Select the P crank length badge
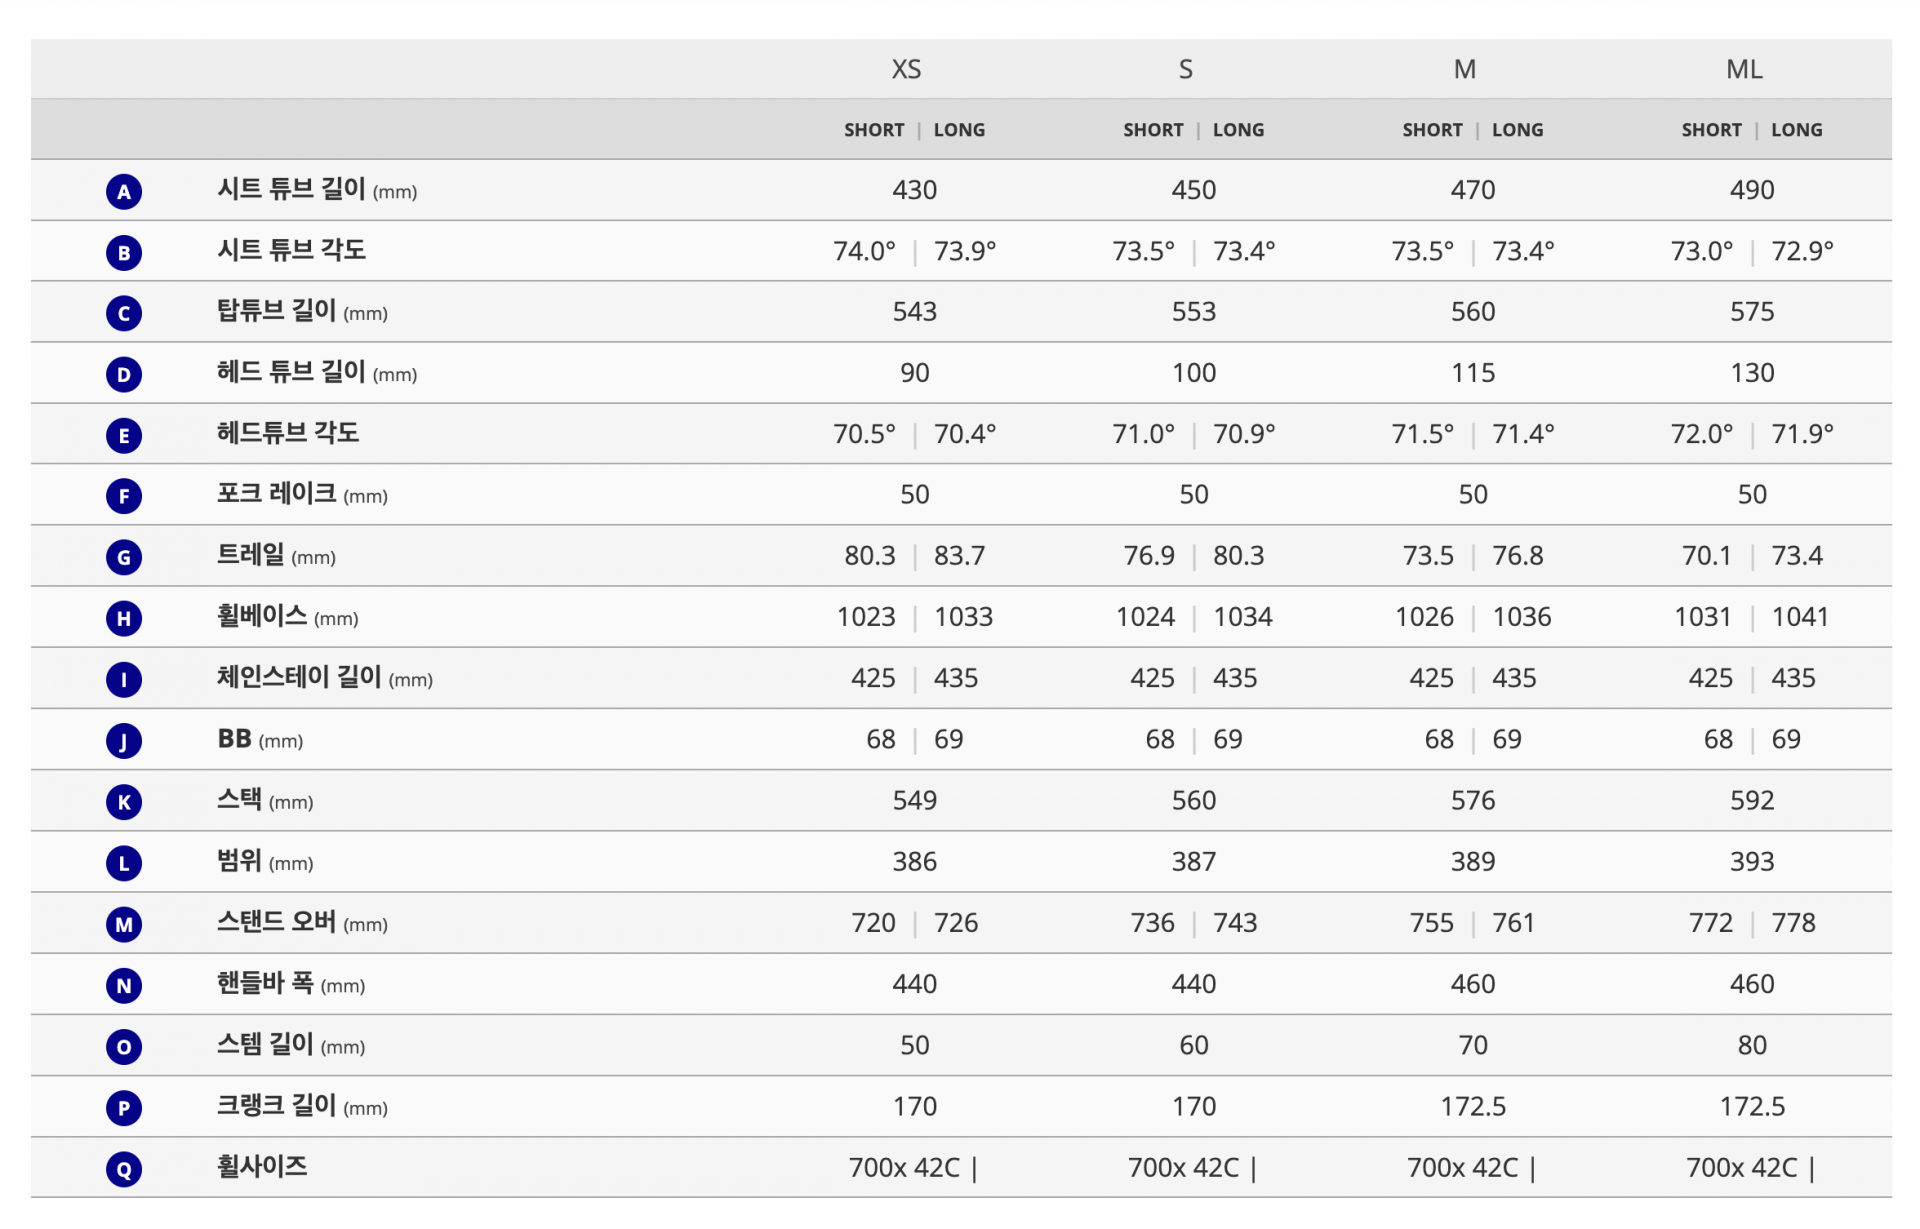 (124, 1107)
